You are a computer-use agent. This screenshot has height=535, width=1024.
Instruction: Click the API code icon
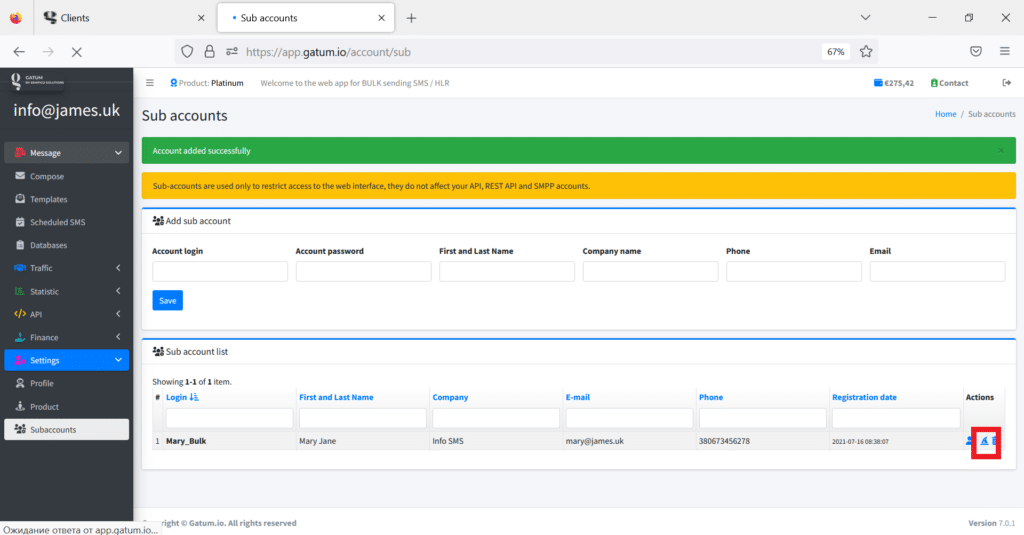[x=20, y=314]
